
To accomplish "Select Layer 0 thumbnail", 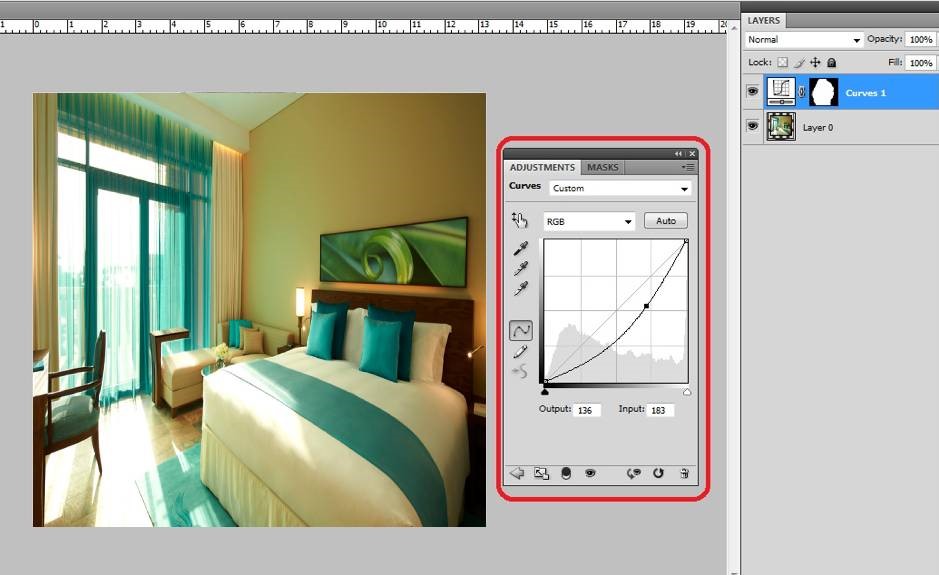I will tap(782, 126).
